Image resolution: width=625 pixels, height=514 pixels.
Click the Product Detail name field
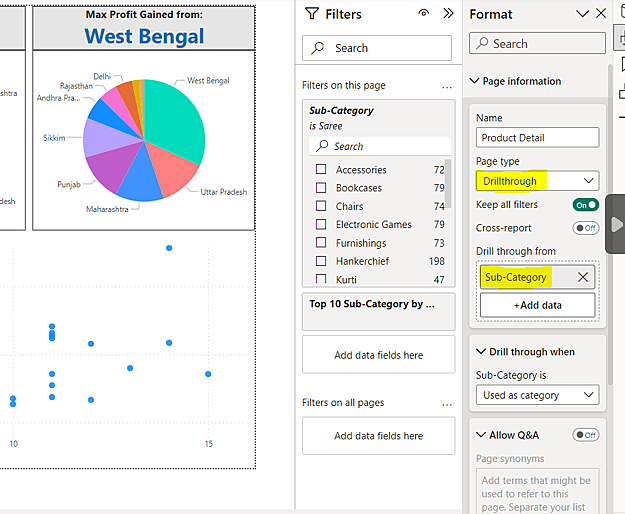tap(537, 138)
